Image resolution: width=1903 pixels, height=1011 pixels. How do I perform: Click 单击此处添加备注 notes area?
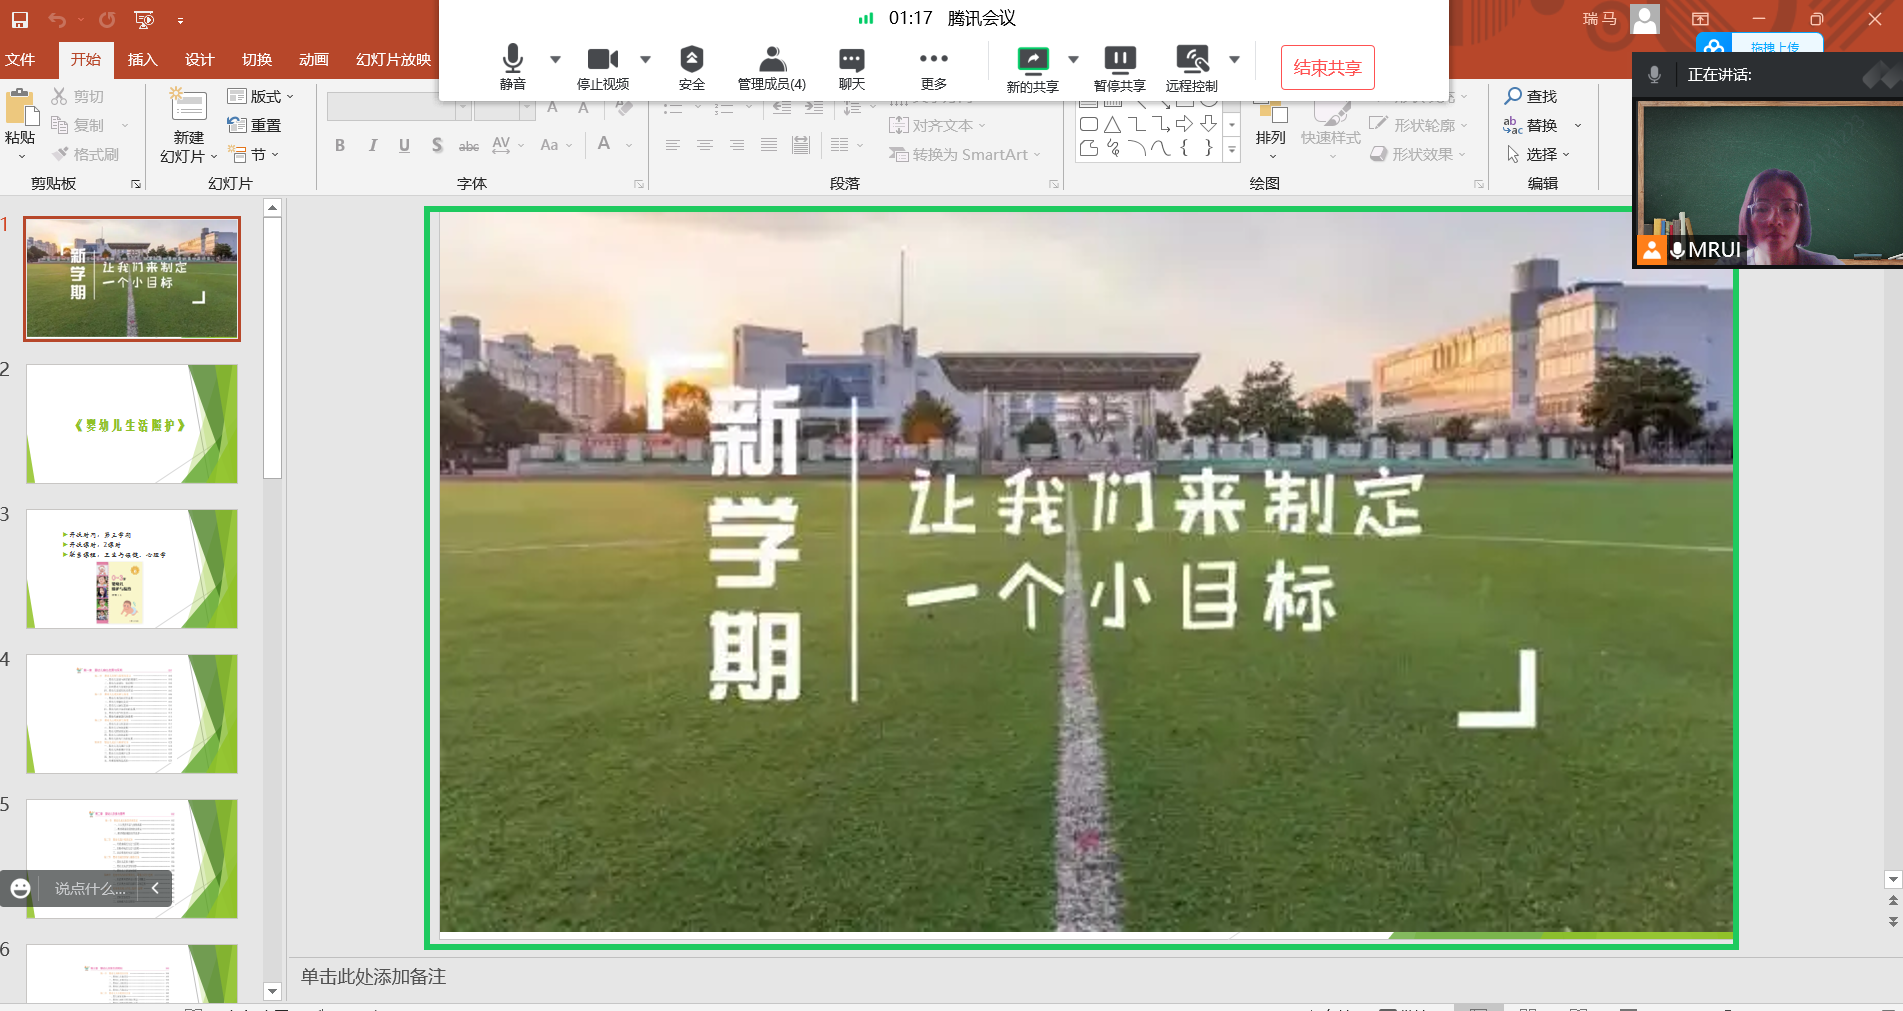tap(373, 976)
